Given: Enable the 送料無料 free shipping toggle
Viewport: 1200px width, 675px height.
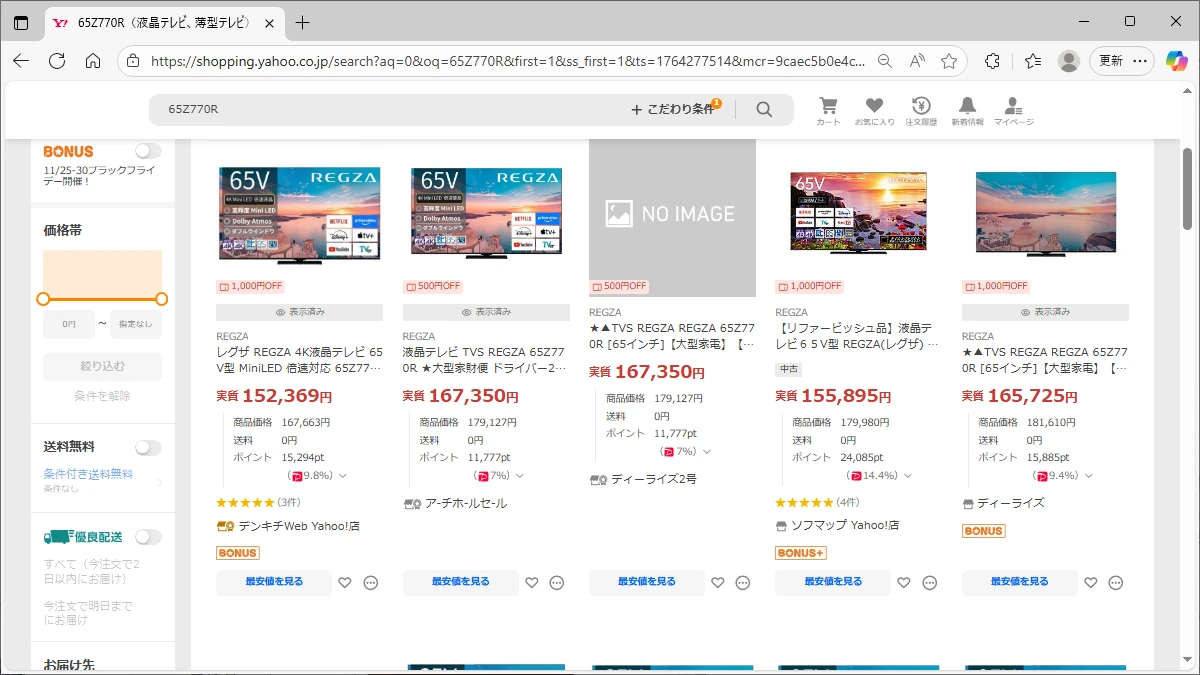Looking at the screenshot, I should click(x=148, y=448).
